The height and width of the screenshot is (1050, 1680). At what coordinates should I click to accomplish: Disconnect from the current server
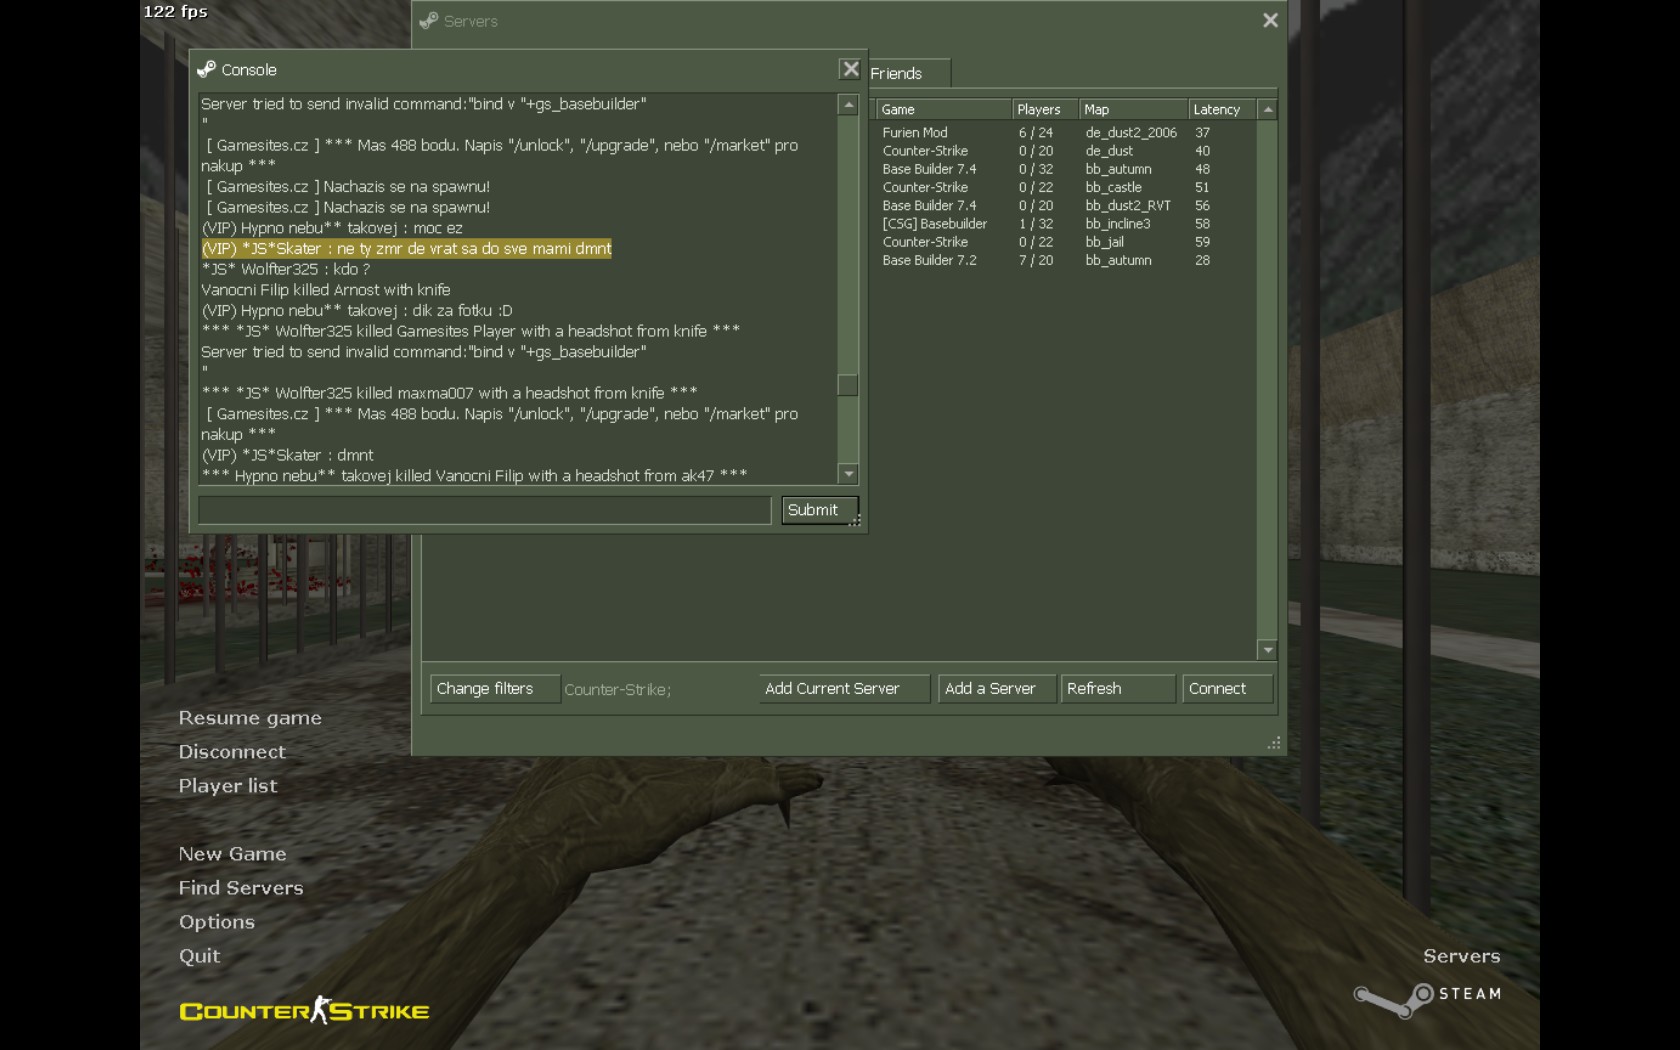(232, 752)
